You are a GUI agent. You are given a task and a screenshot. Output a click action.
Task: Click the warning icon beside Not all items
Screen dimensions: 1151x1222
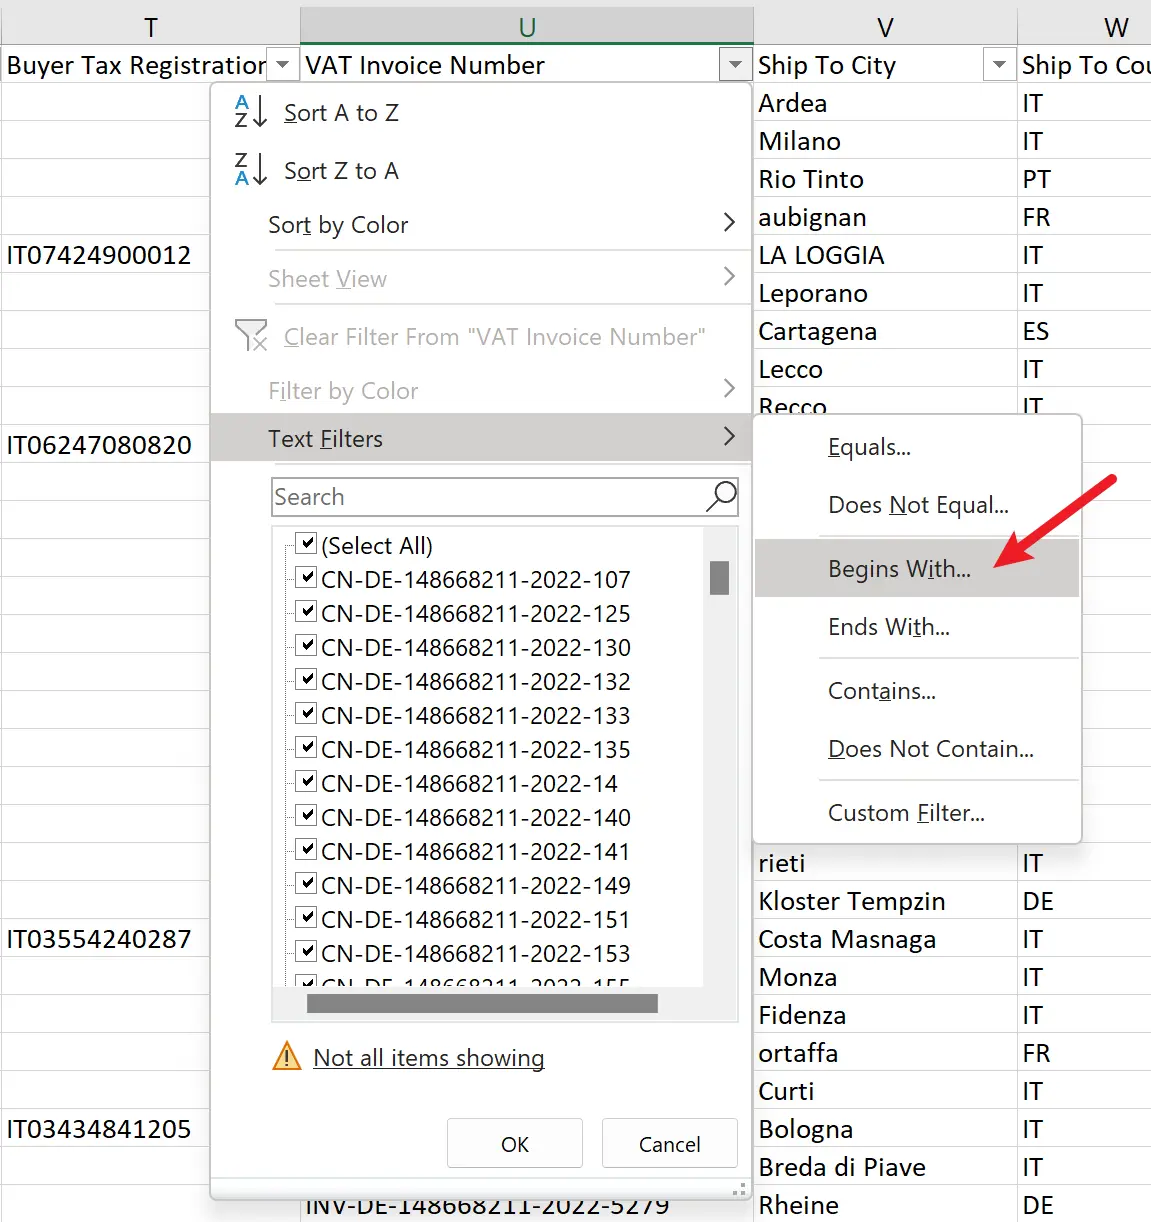click(287, 1056)
